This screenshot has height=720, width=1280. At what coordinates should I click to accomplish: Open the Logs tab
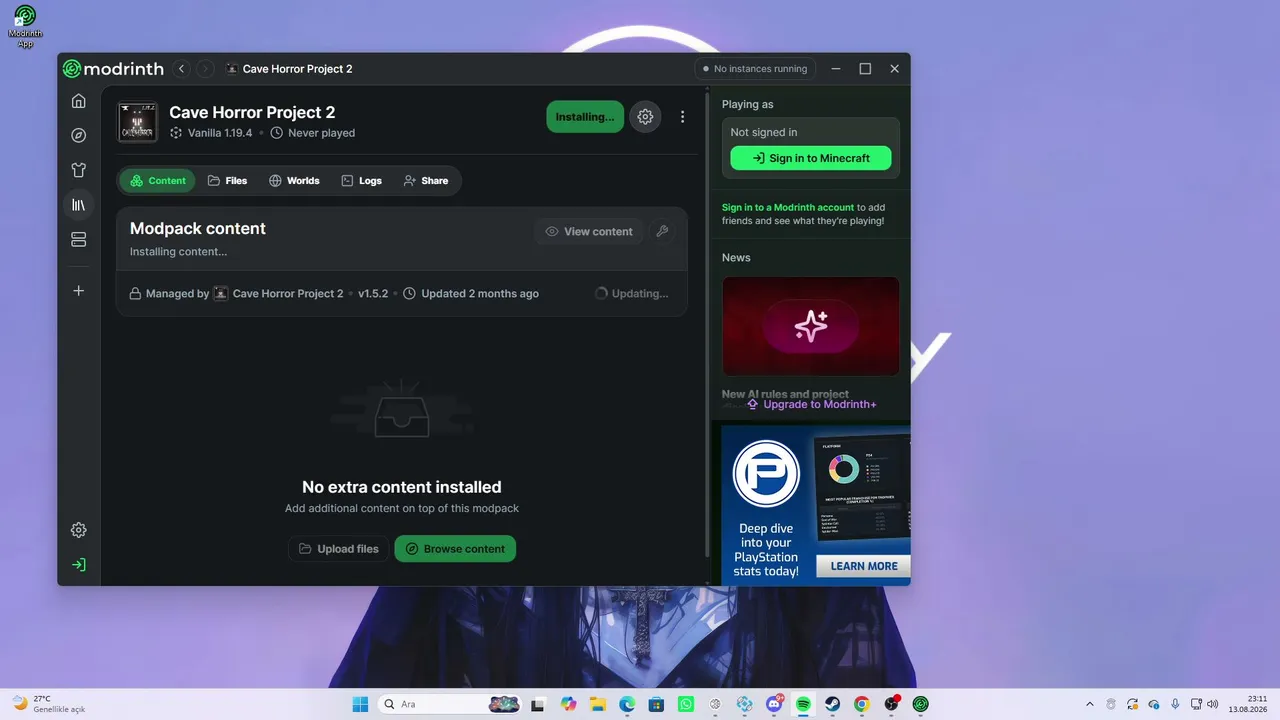click(x=362, y=181)
